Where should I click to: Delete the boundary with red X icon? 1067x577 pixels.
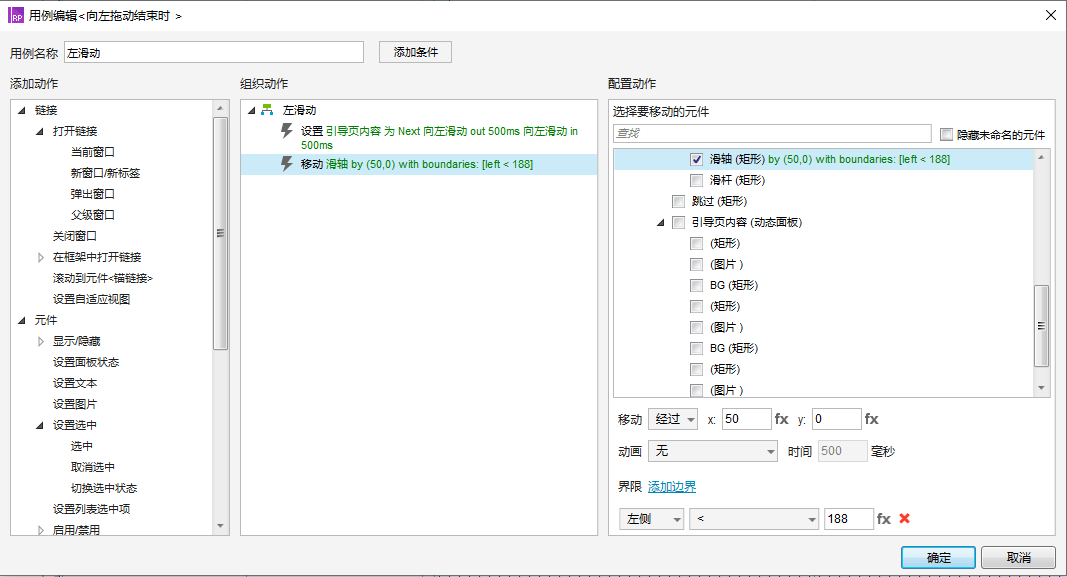[x=904, y=518]
